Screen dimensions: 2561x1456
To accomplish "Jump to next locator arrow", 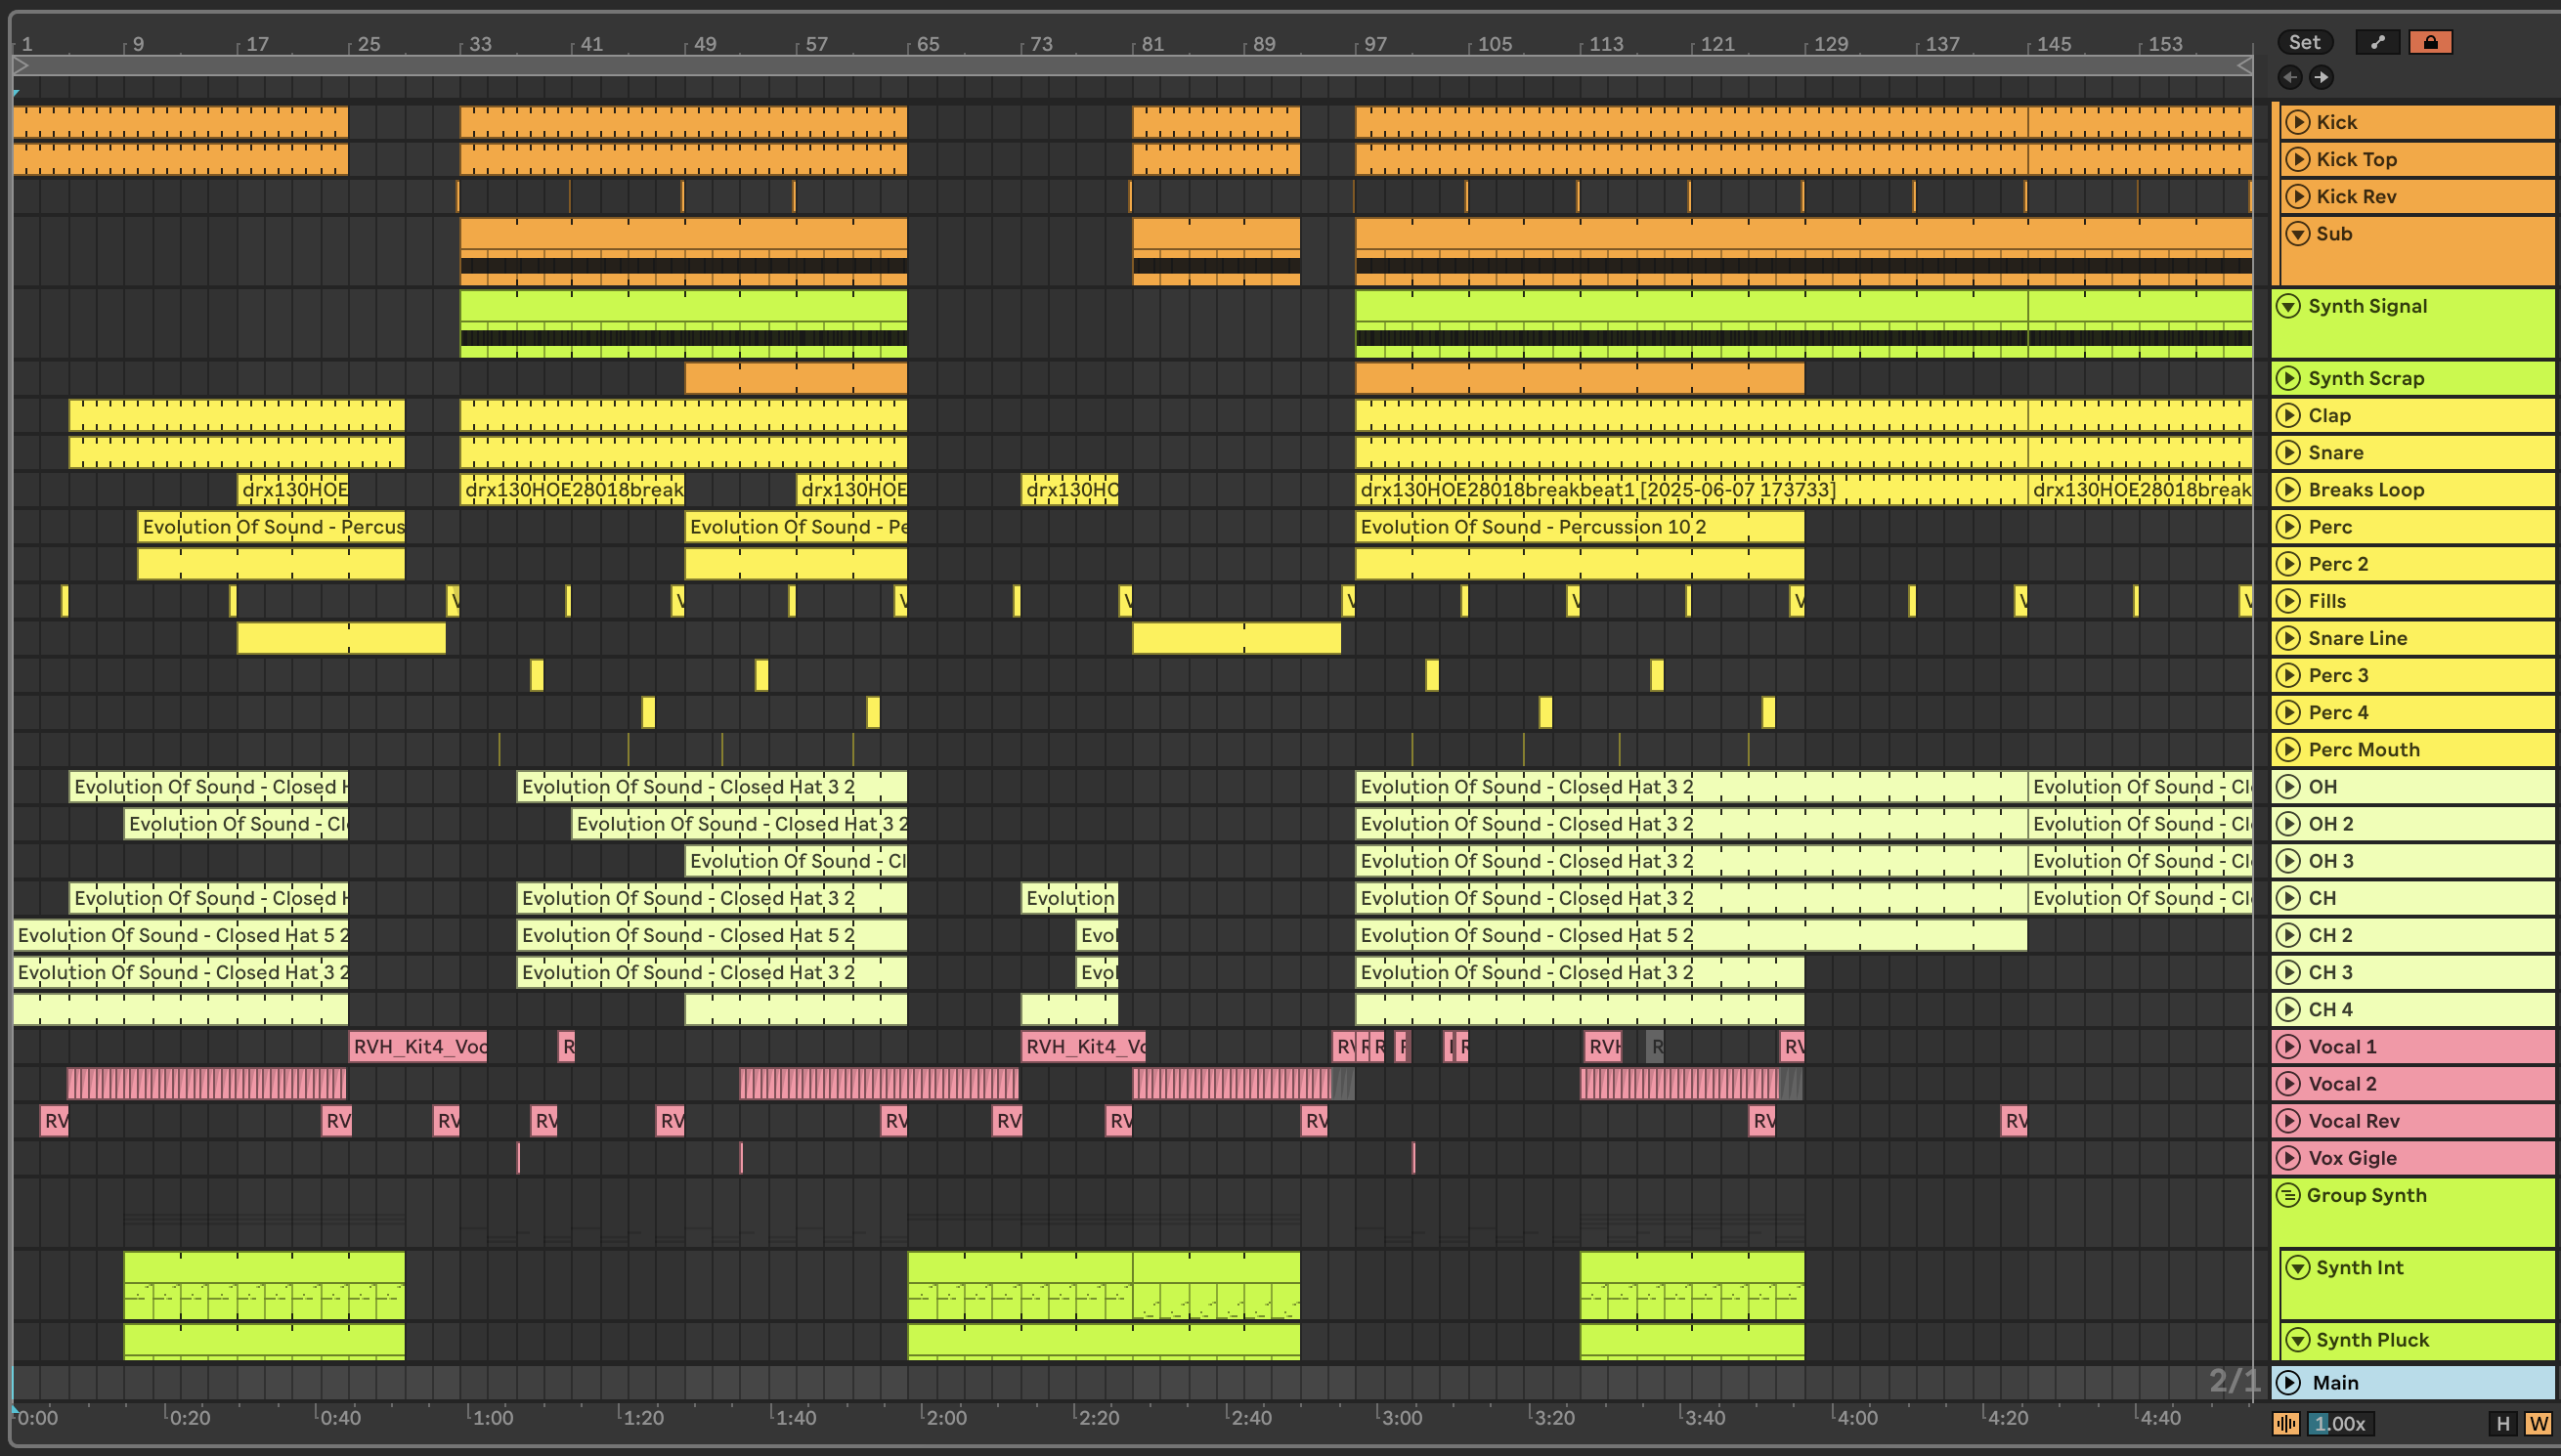I will [x=2321, y=77].
